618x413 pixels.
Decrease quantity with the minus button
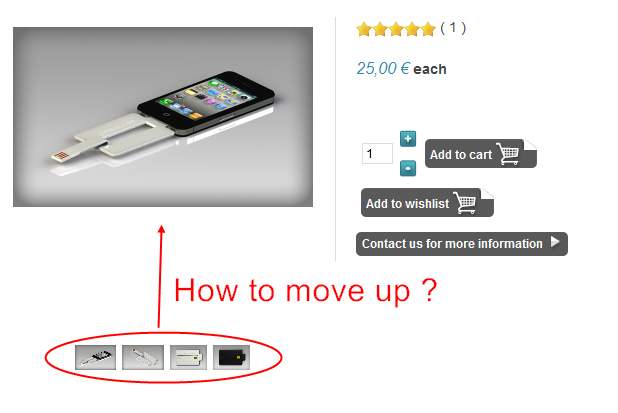click(x=408, y=168)
